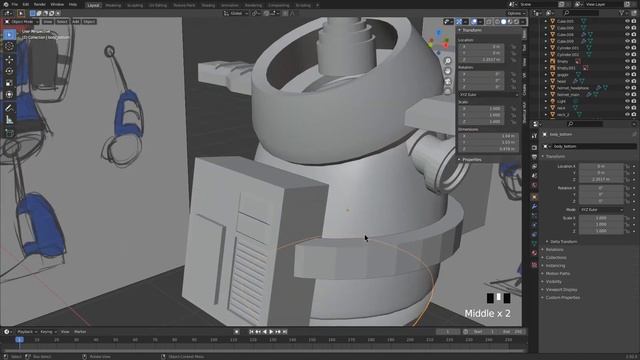
Task: Open the timeline Playback menu
Action: pos(27,332)
